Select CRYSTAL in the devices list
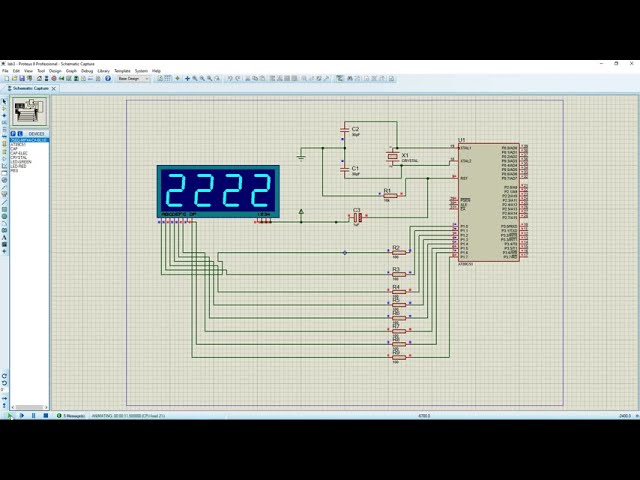Image resolution: width=640 pixels, height=480 pixels. click(x=18, y=158)
